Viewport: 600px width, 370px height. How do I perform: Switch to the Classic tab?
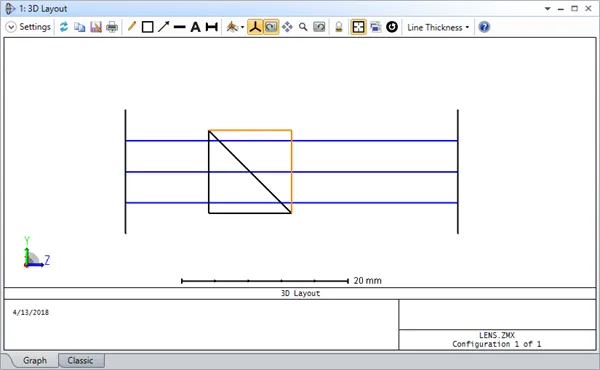(80, 360)
